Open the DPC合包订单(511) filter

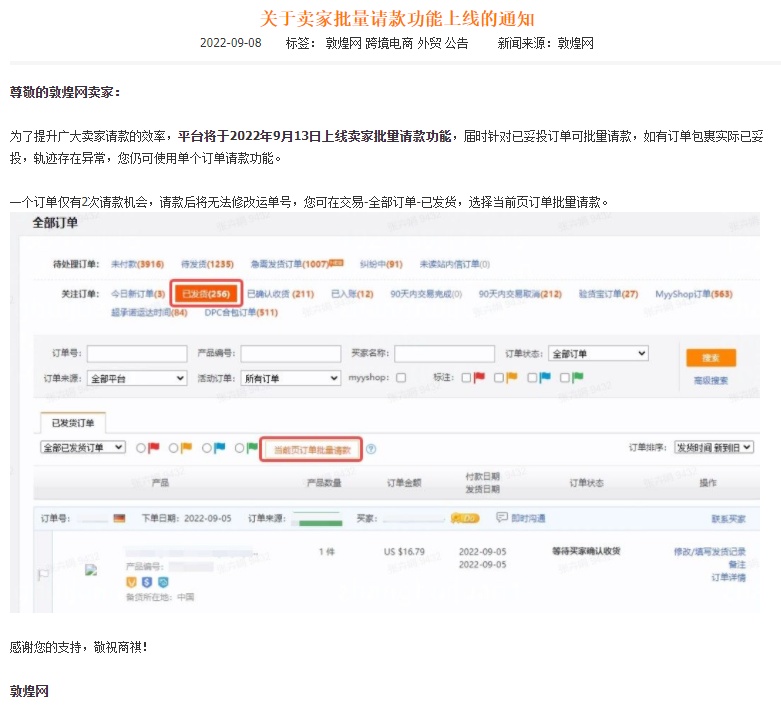pyautogui.click(x=241, y=312)
